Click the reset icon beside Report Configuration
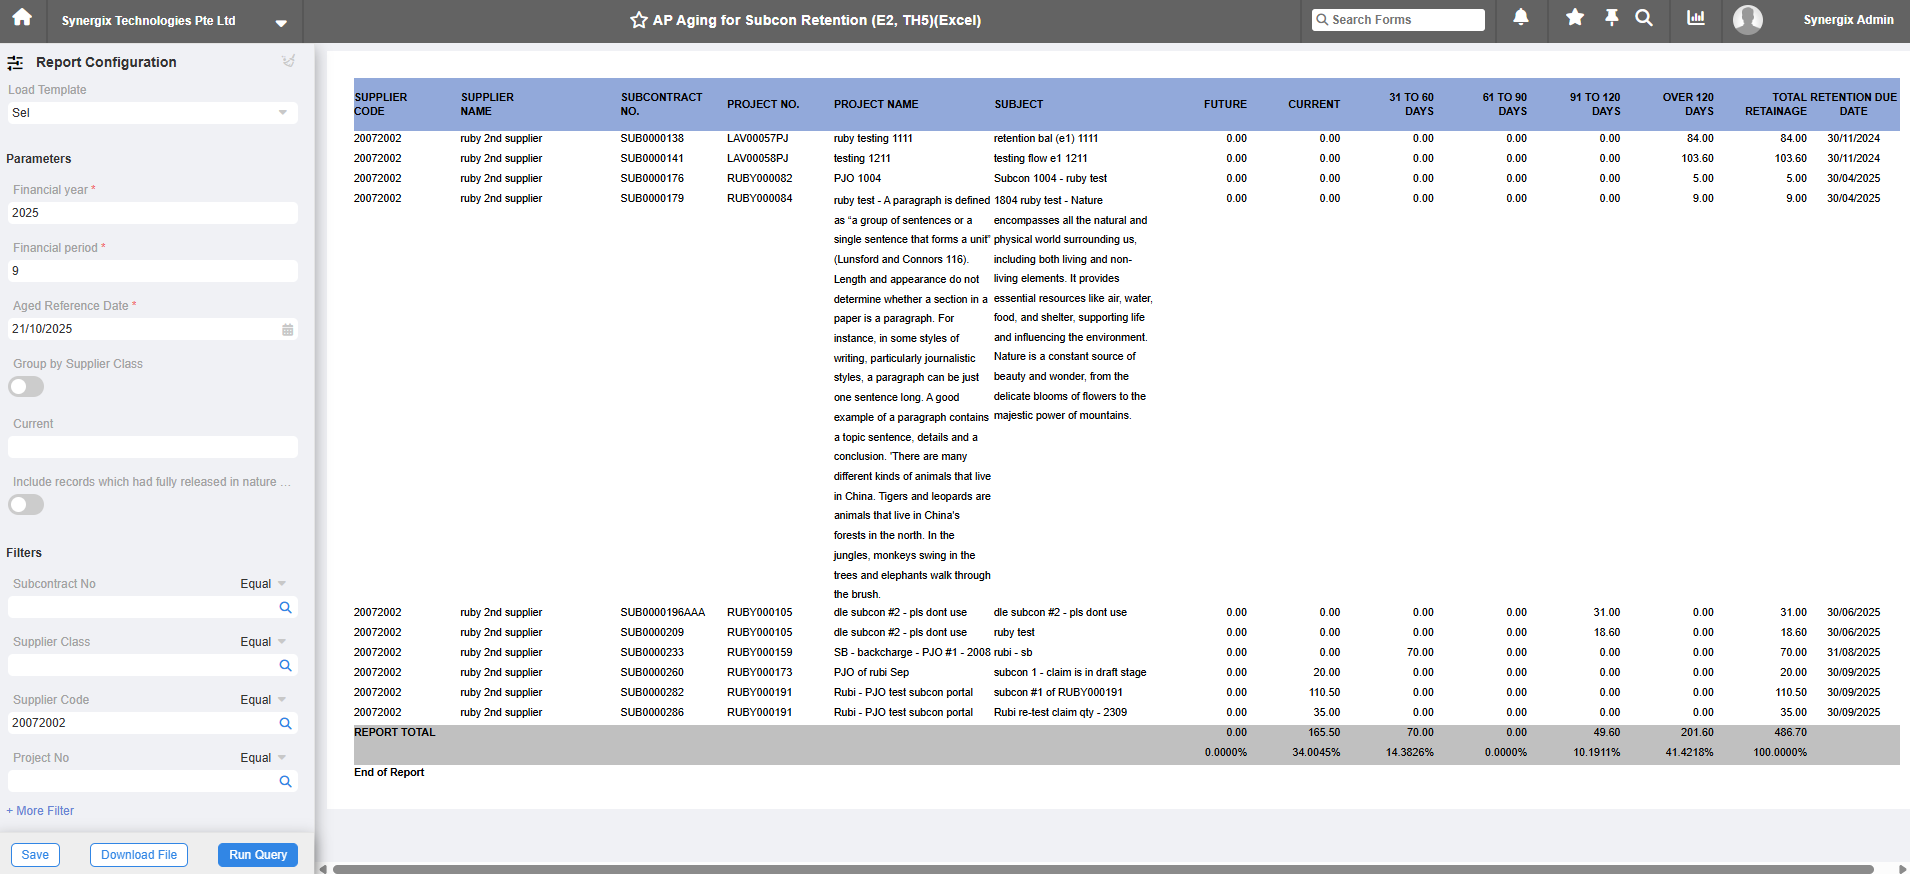Screen dimensions: 1910x874 coord(289,61)
